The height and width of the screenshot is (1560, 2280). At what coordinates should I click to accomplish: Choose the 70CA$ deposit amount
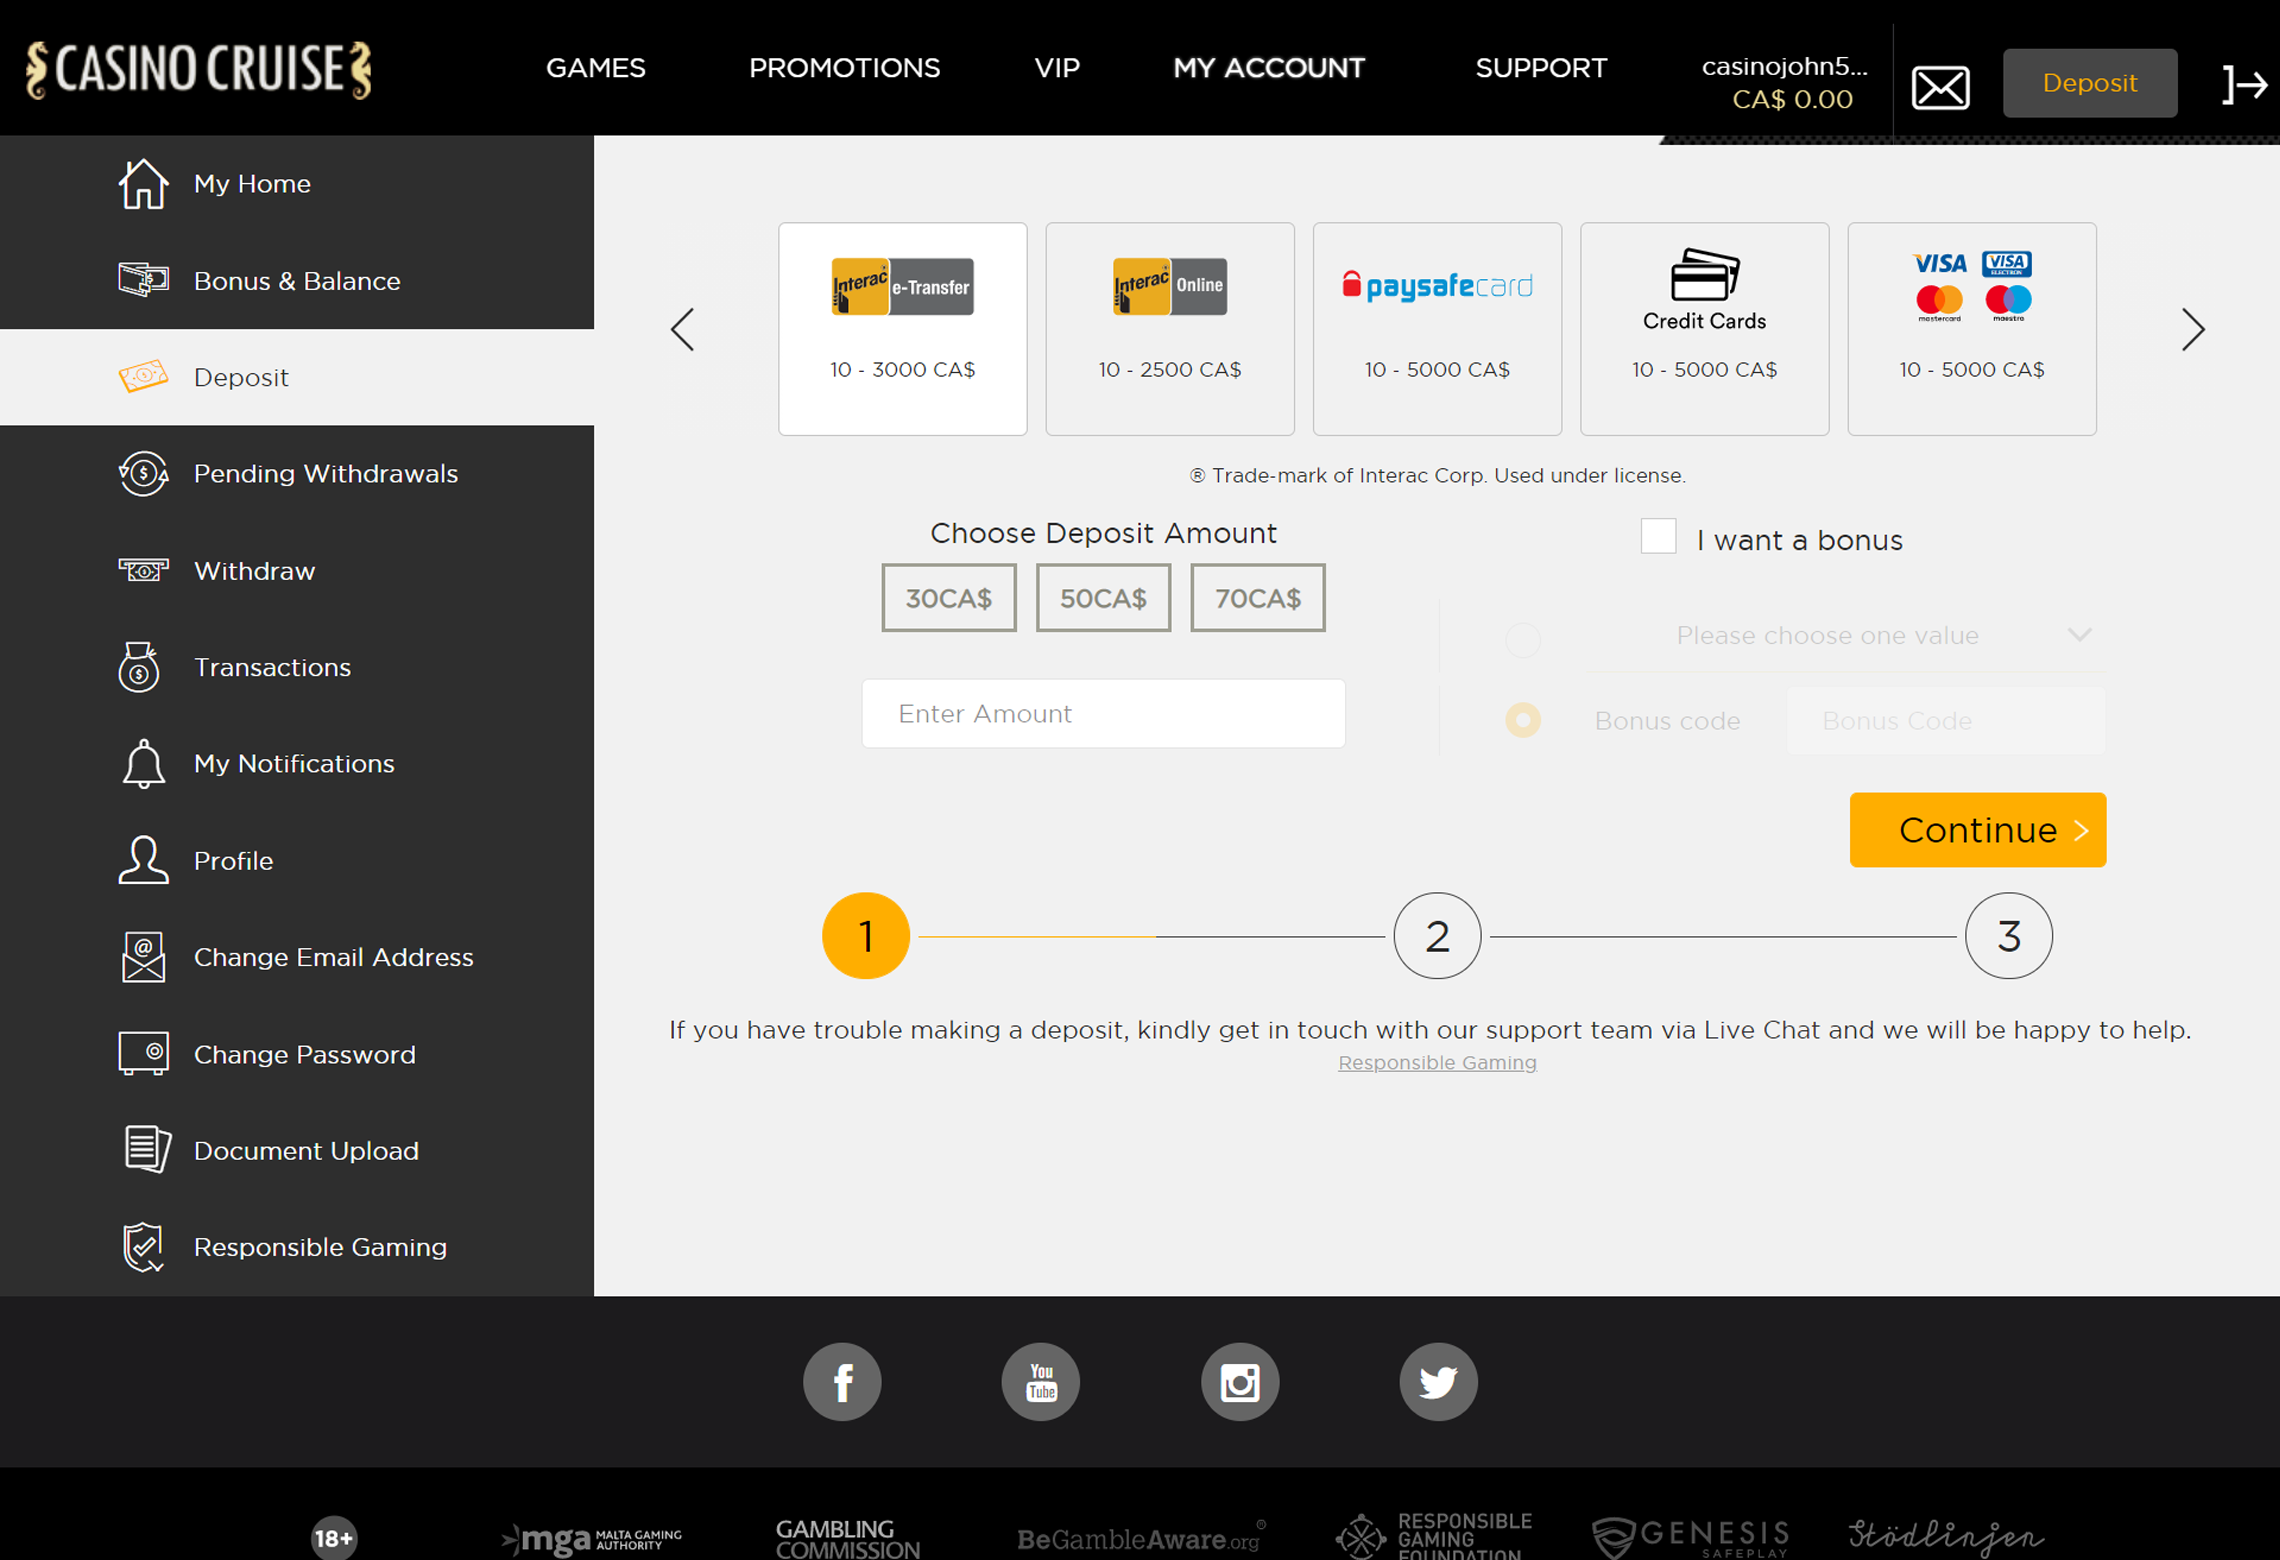click(1258, 598)
